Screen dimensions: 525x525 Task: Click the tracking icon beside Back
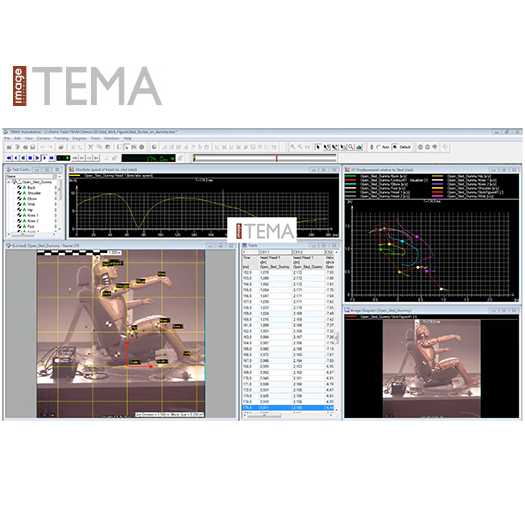point(19,188)
